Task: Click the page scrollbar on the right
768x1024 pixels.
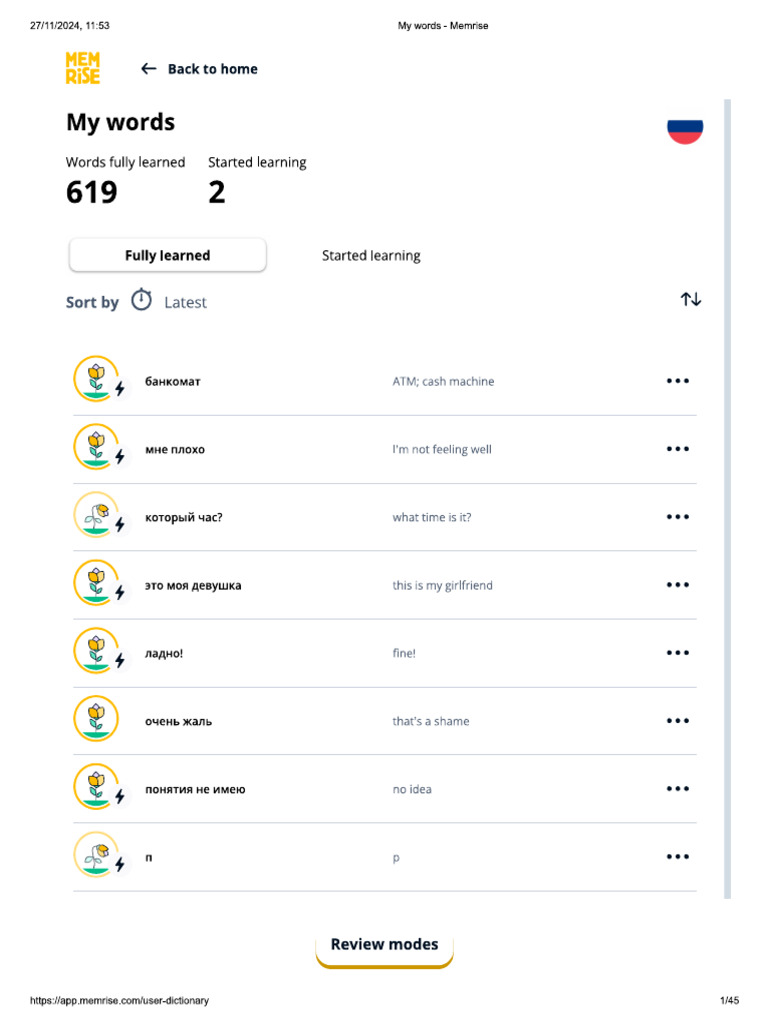Action: tap(727, 498)
